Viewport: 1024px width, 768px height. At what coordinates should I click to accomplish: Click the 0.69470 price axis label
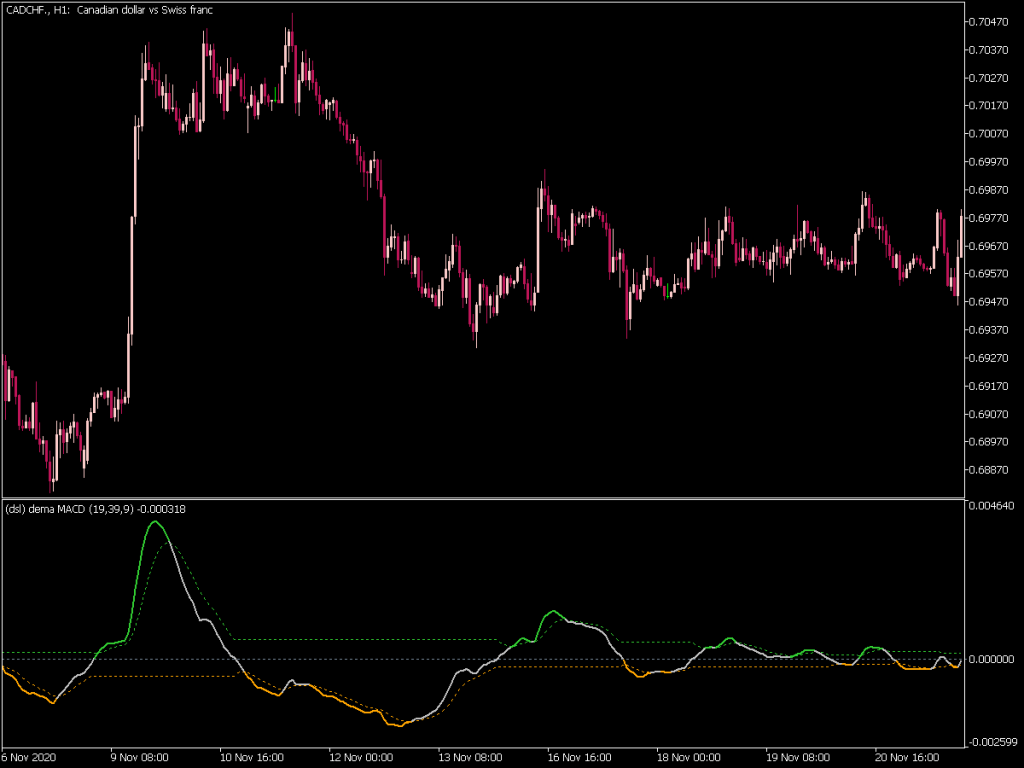[x=992, y=301]
